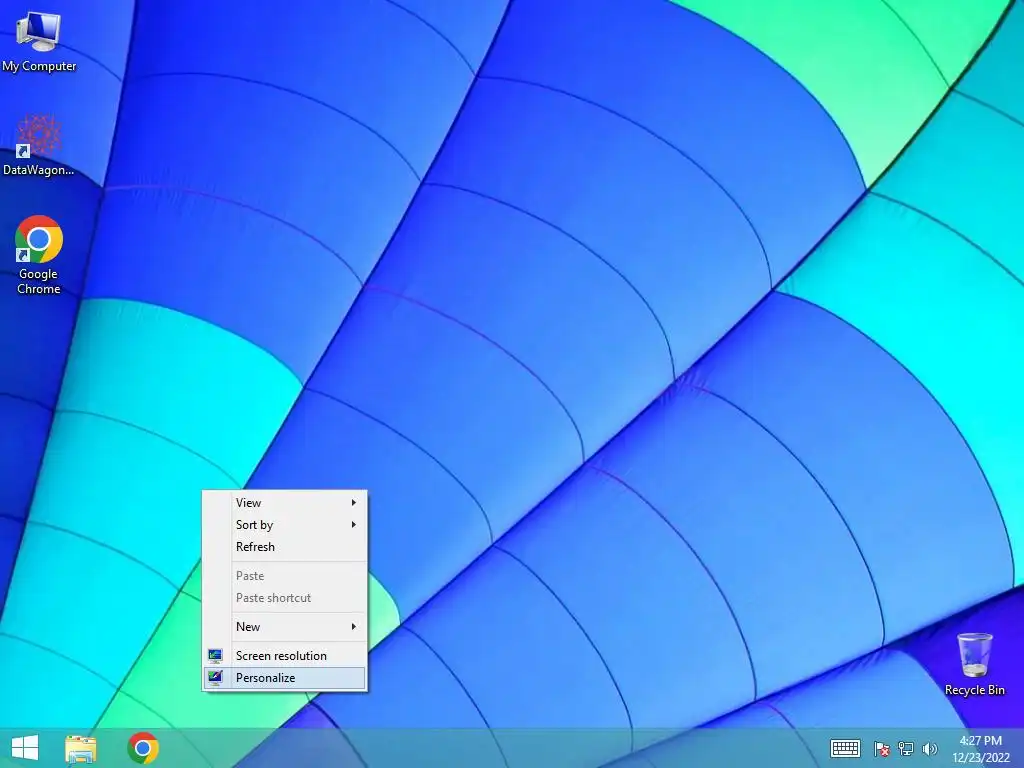The height and width of the screenshot is (768, 1024).
Task: Open the New submenu
Action: point(285,626)
